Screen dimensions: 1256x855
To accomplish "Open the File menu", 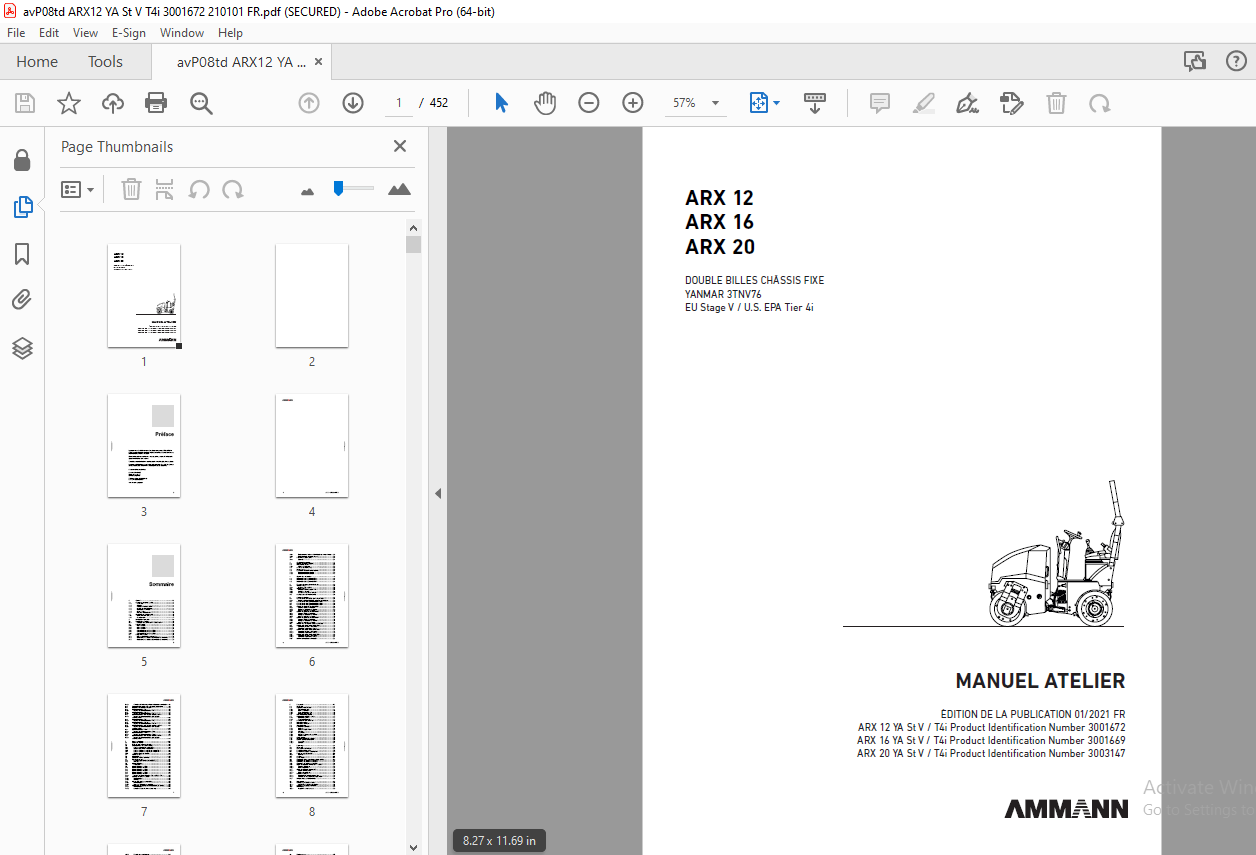I will 16,33.
